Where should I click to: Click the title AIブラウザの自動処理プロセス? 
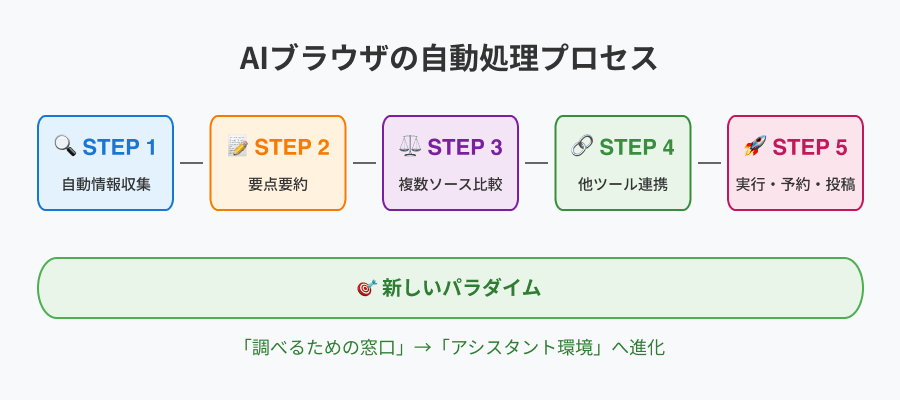[x=448, y=59]
